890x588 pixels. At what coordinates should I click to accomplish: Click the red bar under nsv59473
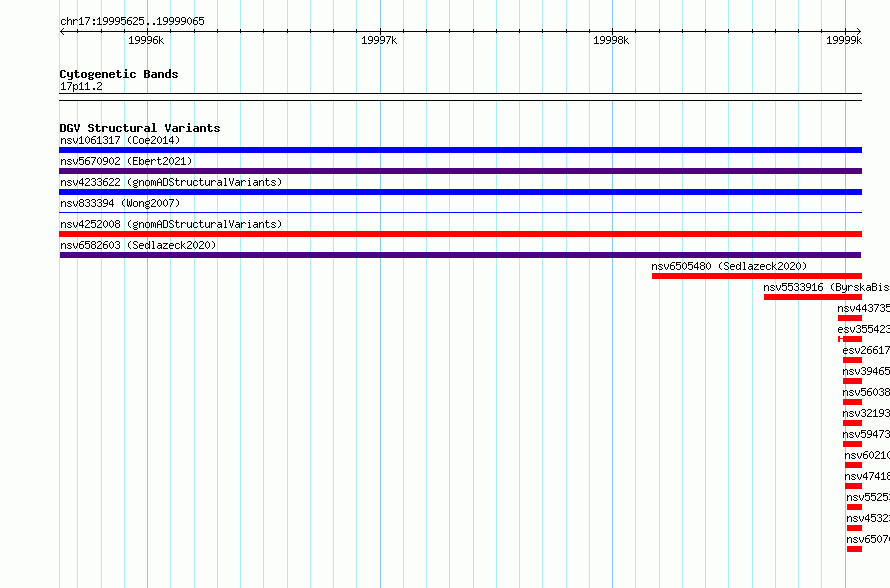click(x=853, y=444)
